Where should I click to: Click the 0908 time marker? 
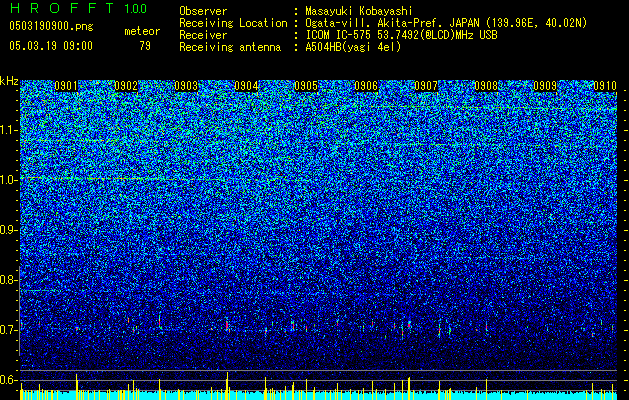point(486,86)
